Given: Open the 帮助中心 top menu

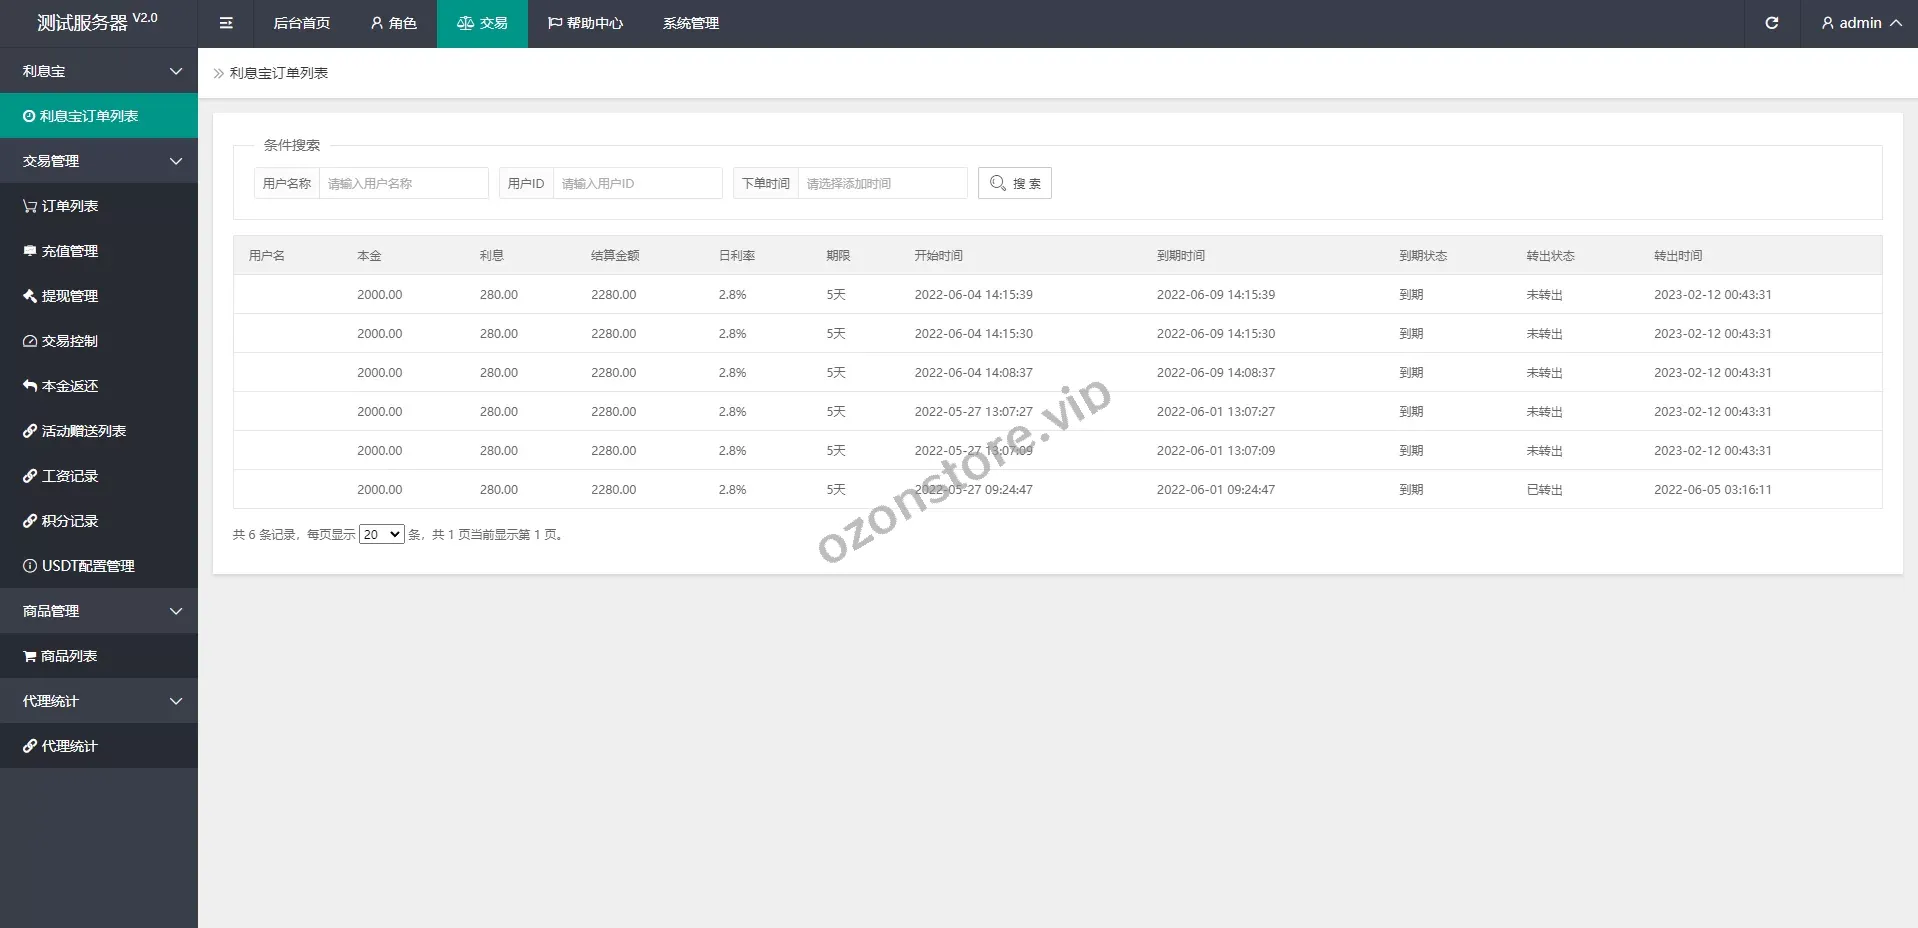Looking at the screenshot, I should point(585,23).
